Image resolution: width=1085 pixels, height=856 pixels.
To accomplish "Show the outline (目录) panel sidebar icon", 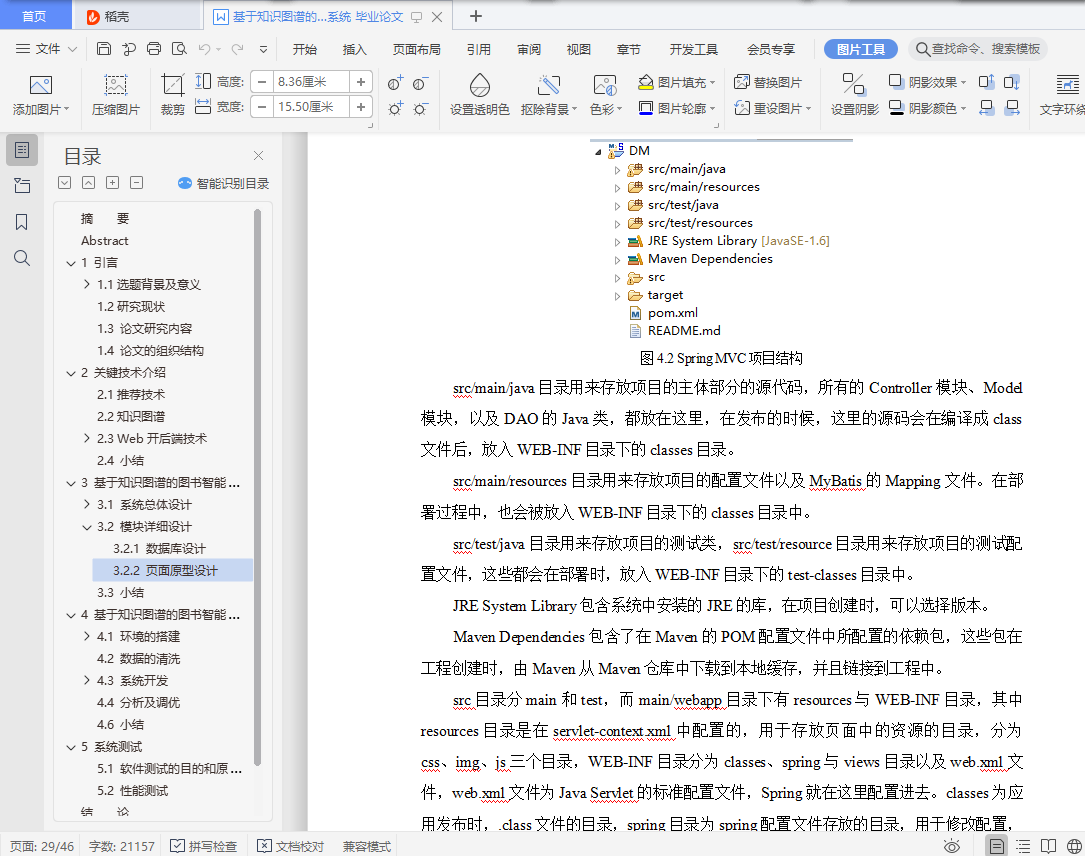I will coord(21,149).
